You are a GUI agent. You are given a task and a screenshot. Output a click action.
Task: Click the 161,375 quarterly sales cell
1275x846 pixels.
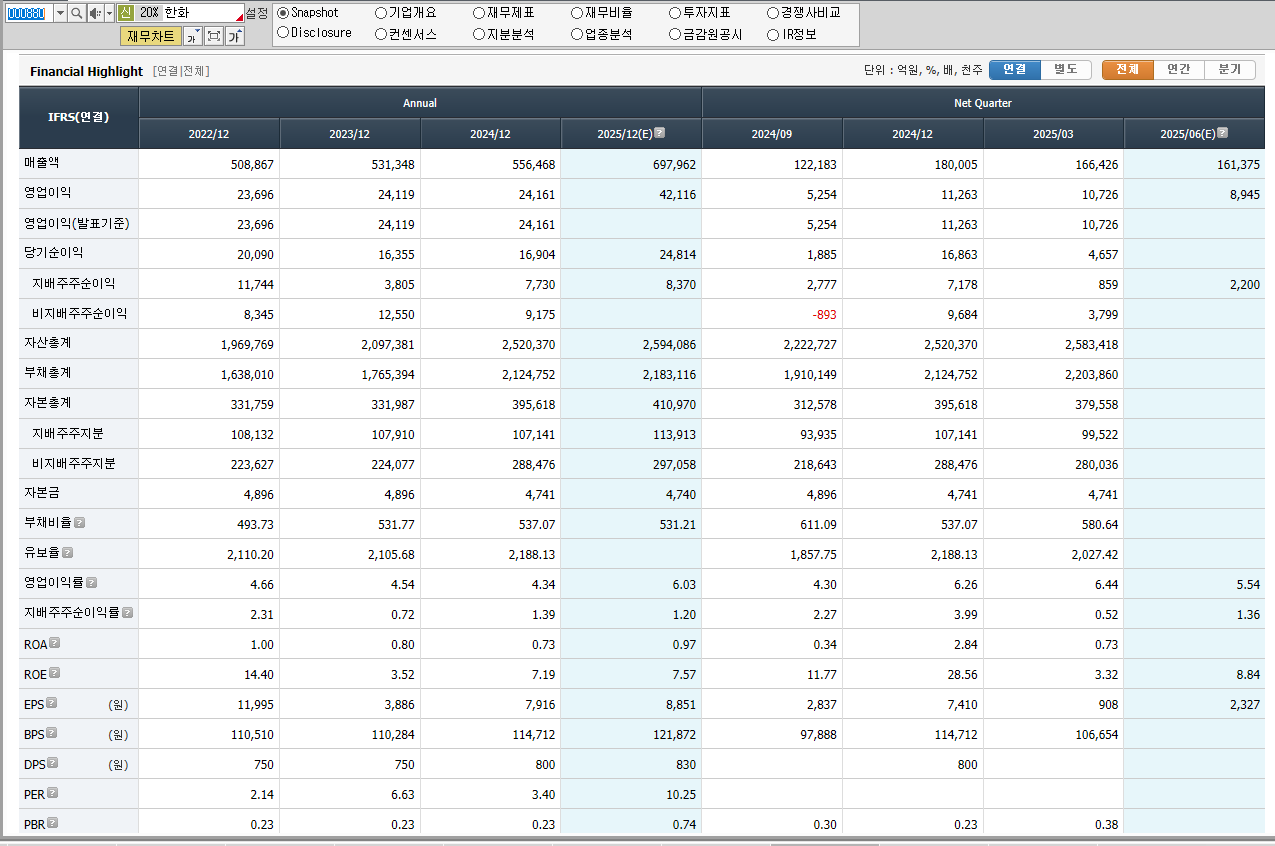[x=1194, y=164]
